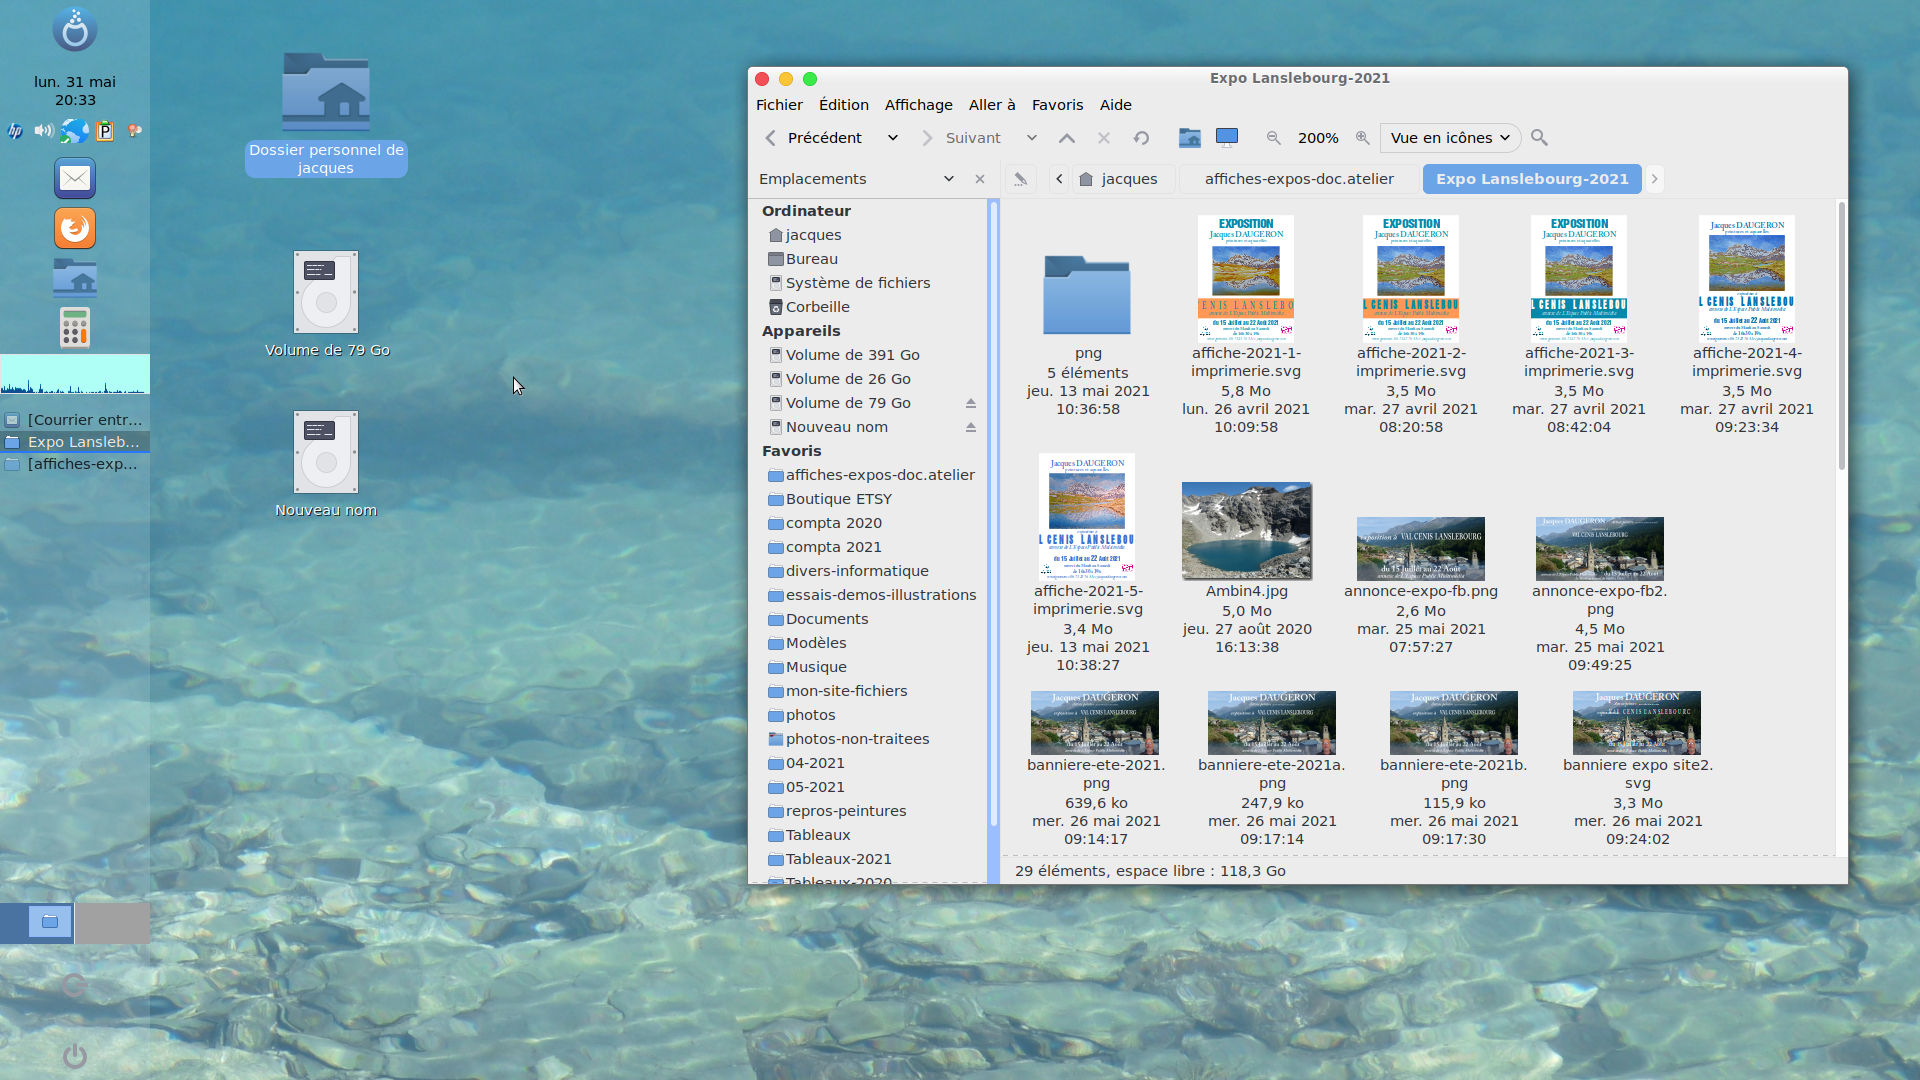Viewport: 1920px width, 1080px height.
Task: Click file area vertical scrollbar
Action: tap(1841, 336)
